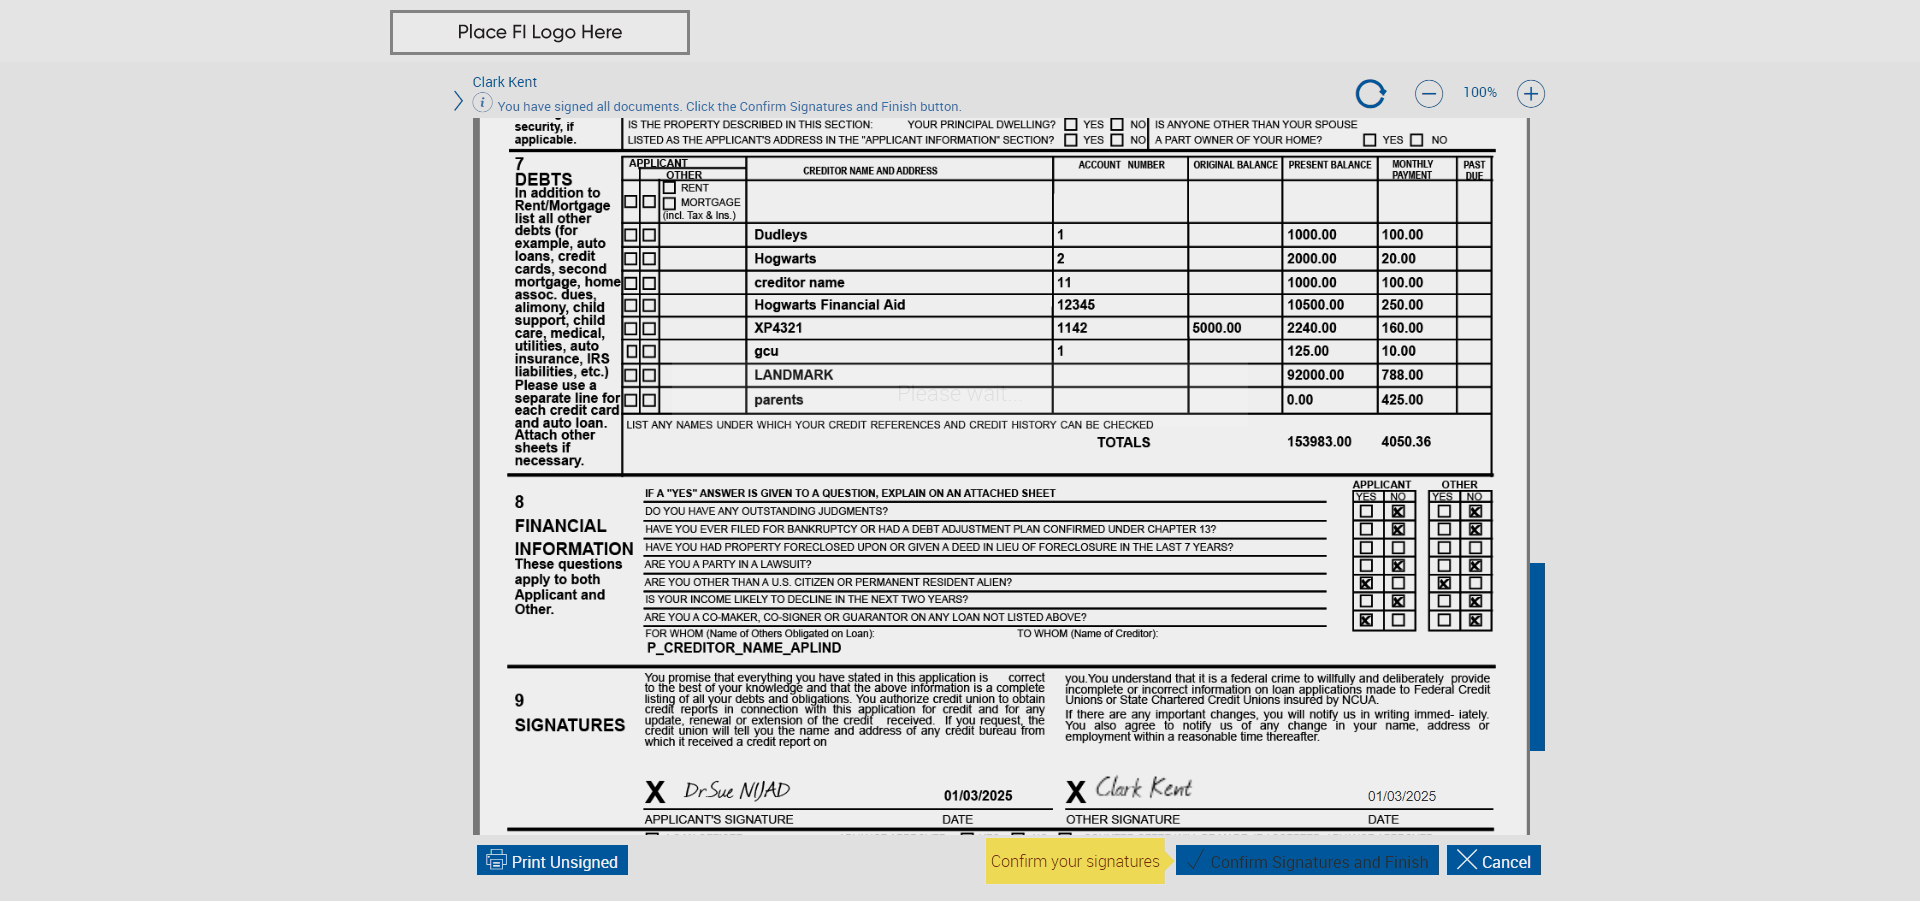1920x901 pixels.
Task: Click the XP4321 present balance 2240.00
Action: 1312,328
